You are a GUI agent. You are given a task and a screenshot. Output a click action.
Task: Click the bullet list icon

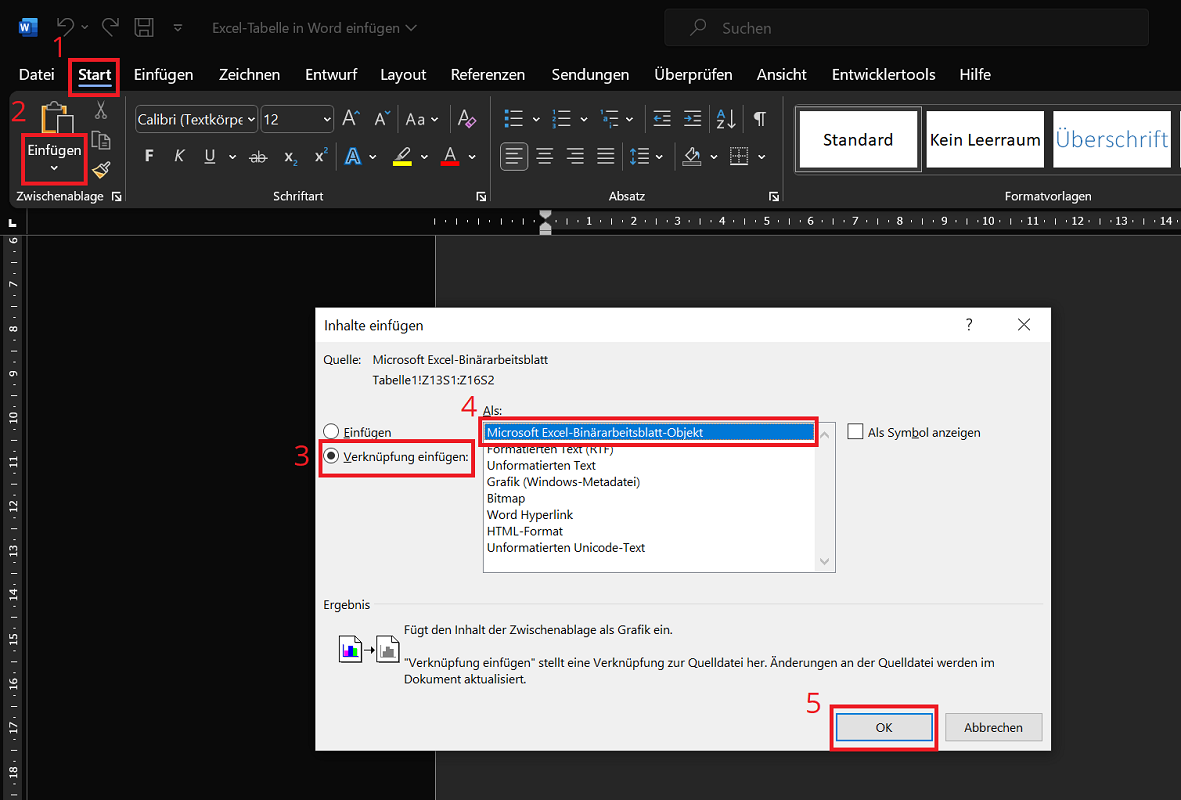click(514, 119)
